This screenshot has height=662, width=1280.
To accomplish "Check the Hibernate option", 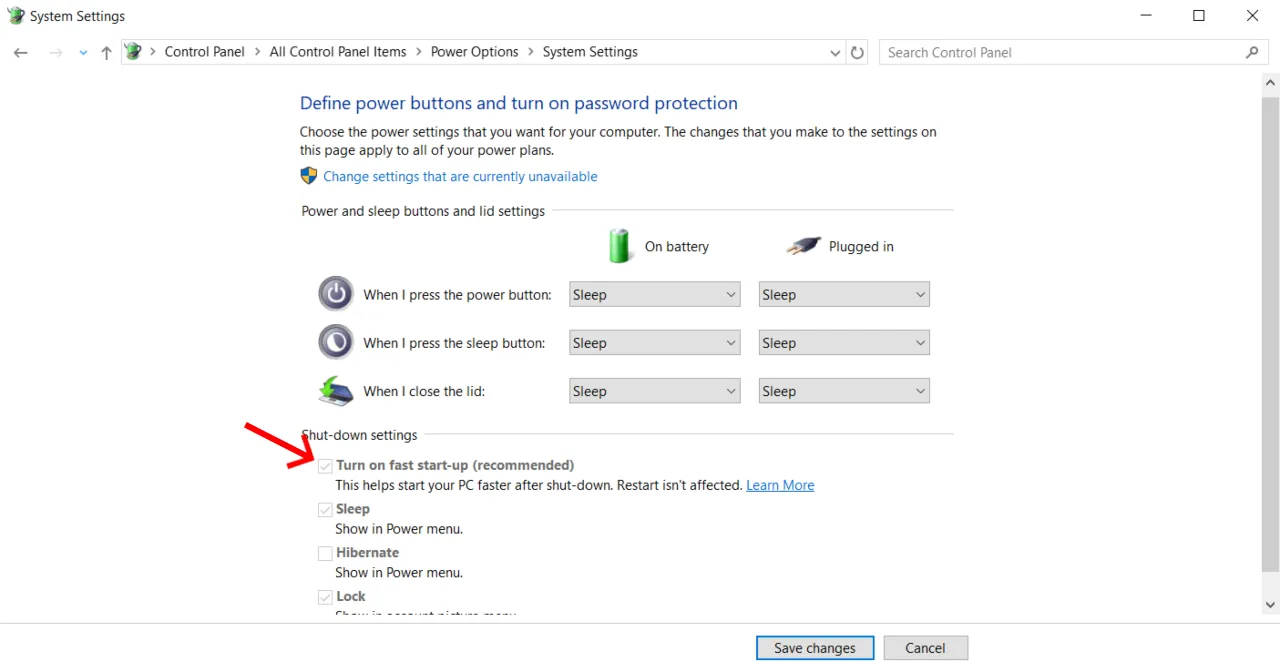I will pos(325,552).
